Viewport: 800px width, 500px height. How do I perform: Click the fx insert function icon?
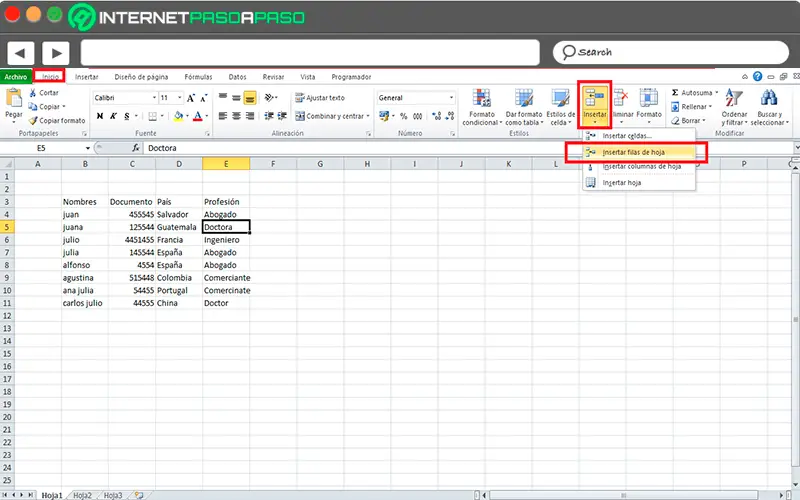tap(136, 148)
